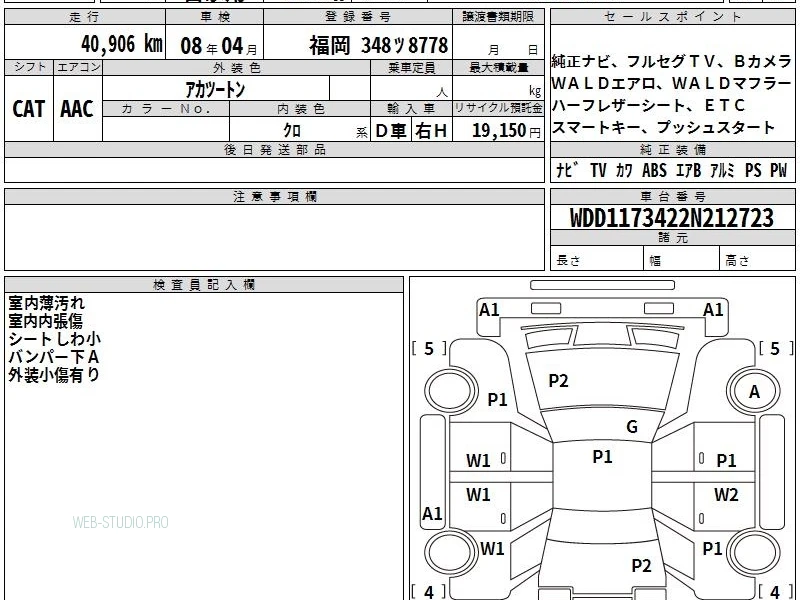800x600 pixels.
Task: Select the P2 mark on the hood
Action: (x=558, y=381)
